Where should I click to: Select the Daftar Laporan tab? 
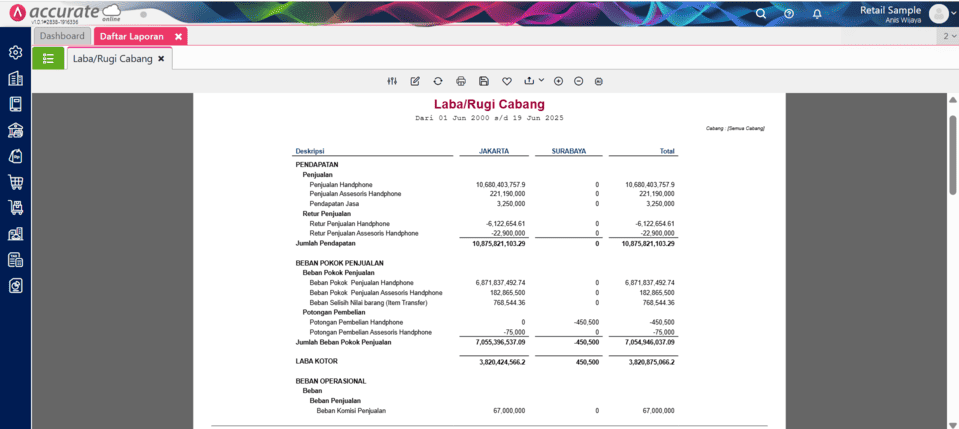[132, 37]
